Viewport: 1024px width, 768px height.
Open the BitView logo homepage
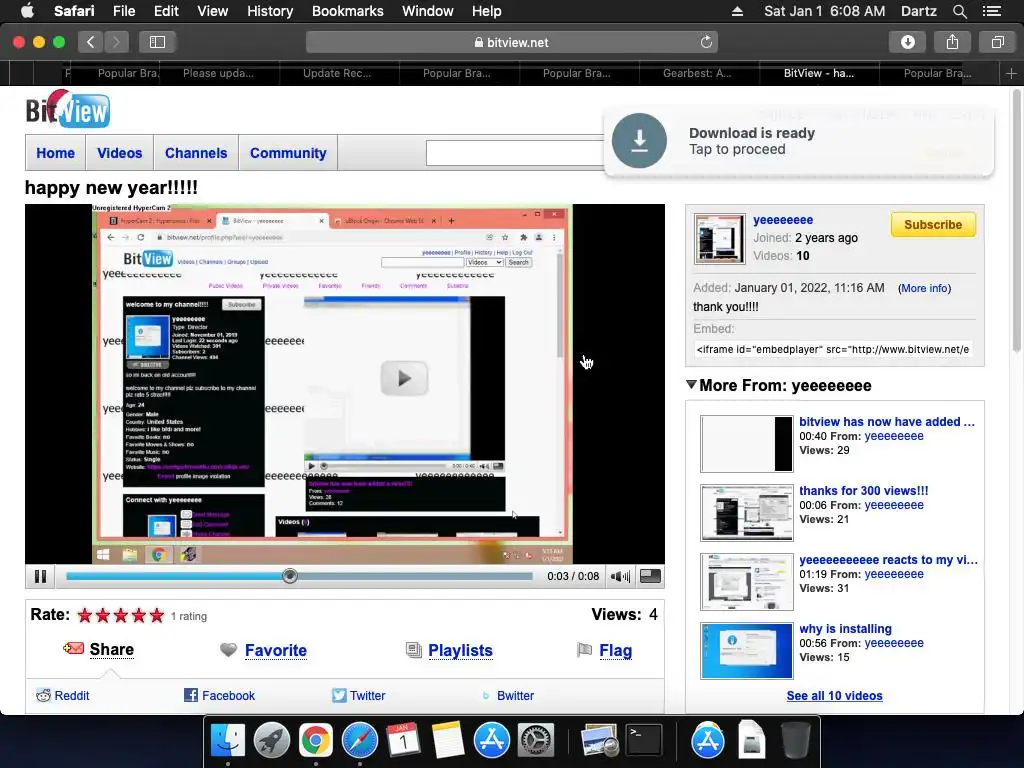[68, 108]
